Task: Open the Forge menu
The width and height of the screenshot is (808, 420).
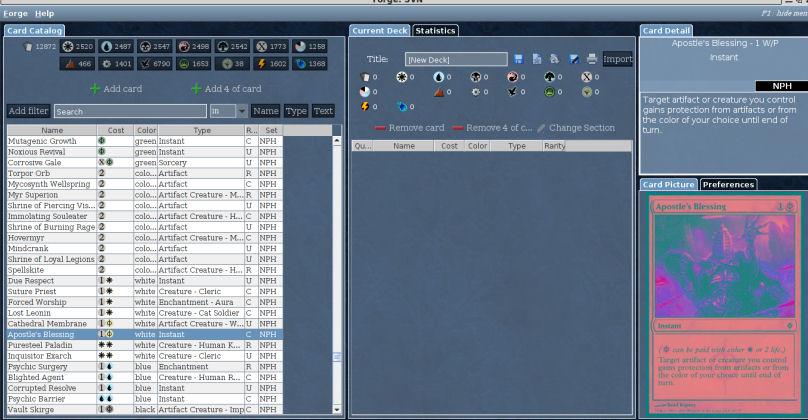Action: 15,14
